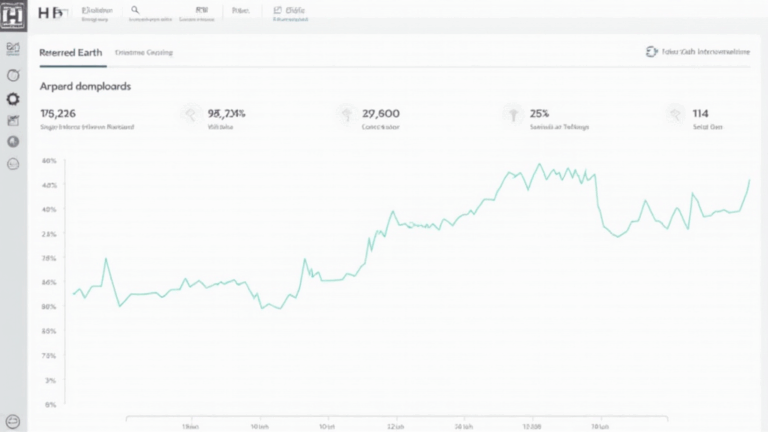Open the chart icon at the sidebar top

(13, 48)
